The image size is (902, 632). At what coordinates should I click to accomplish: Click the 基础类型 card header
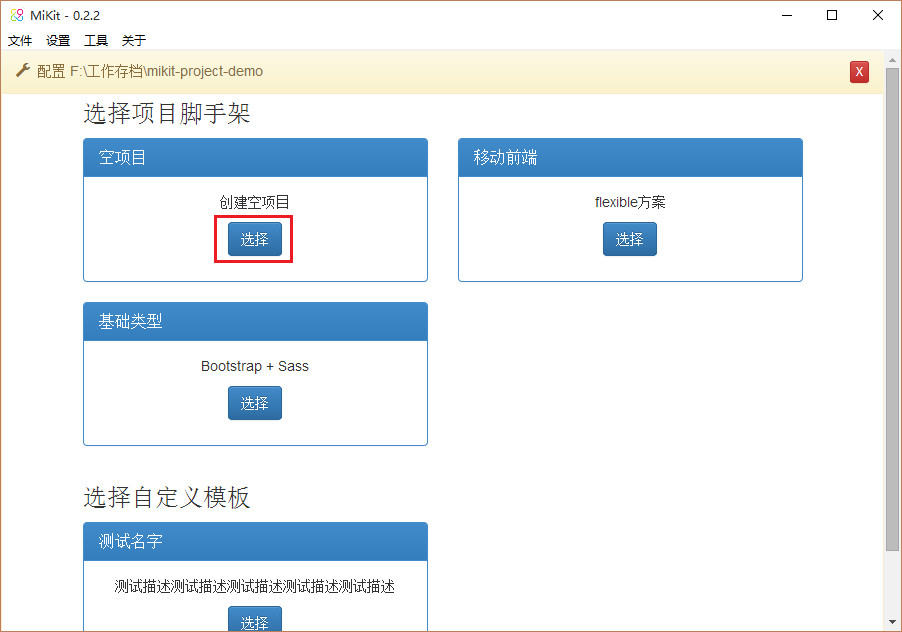[255, 321]
